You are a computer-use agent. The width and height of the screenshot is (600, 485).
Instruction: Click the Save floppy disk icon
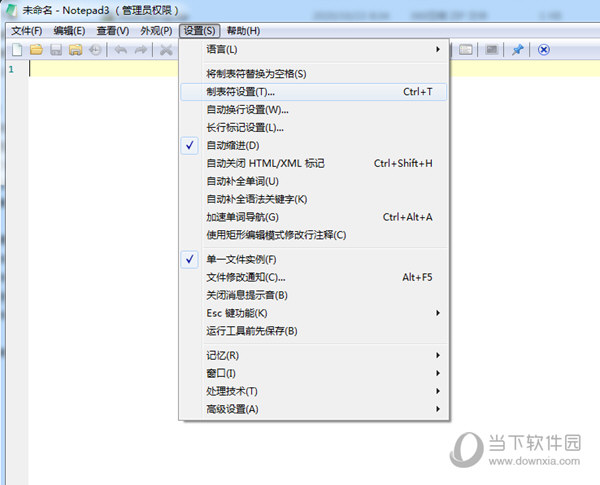[x=56, y=50]
